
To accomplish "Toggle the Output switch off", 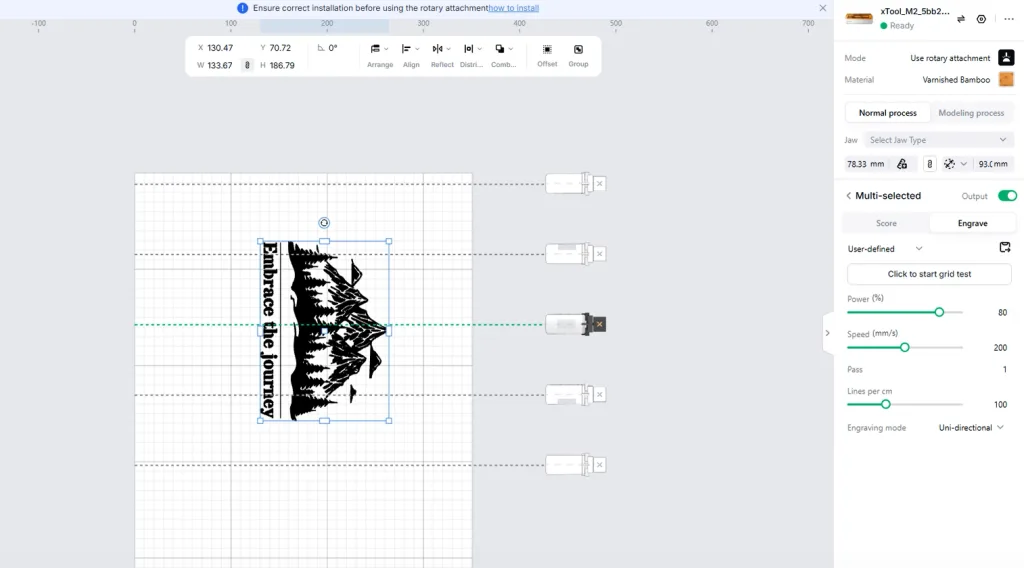I will pos(1007,196).
